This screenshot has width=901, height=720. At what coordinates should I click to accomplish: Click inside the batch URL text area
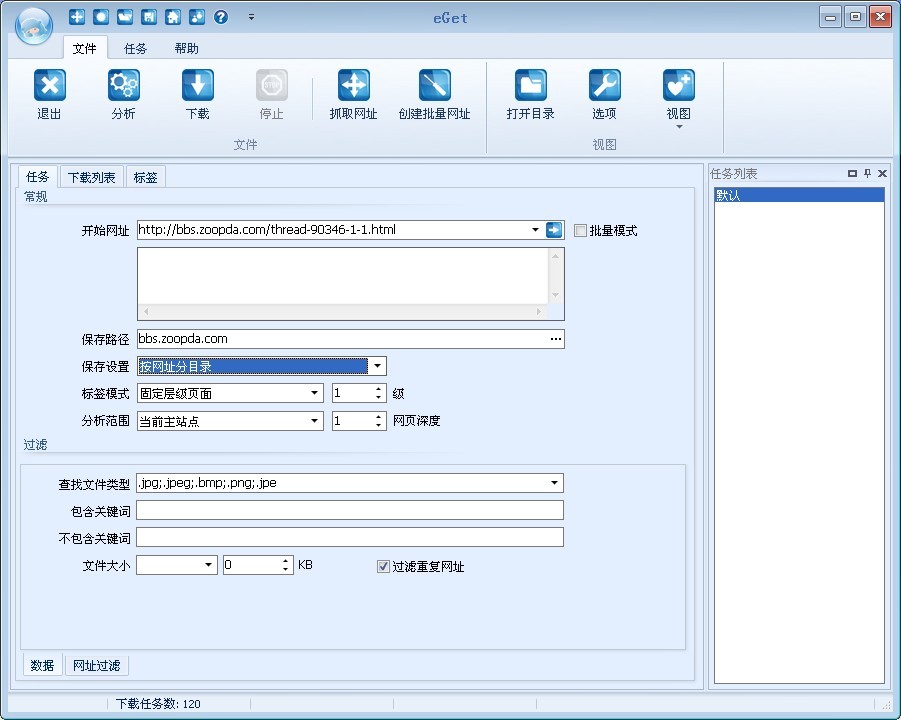tap(342, 276)
